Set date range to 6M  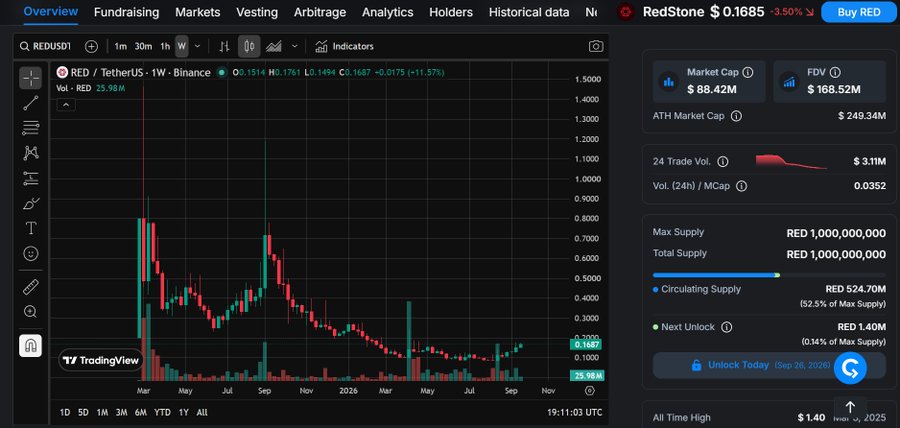pos(141,412)
